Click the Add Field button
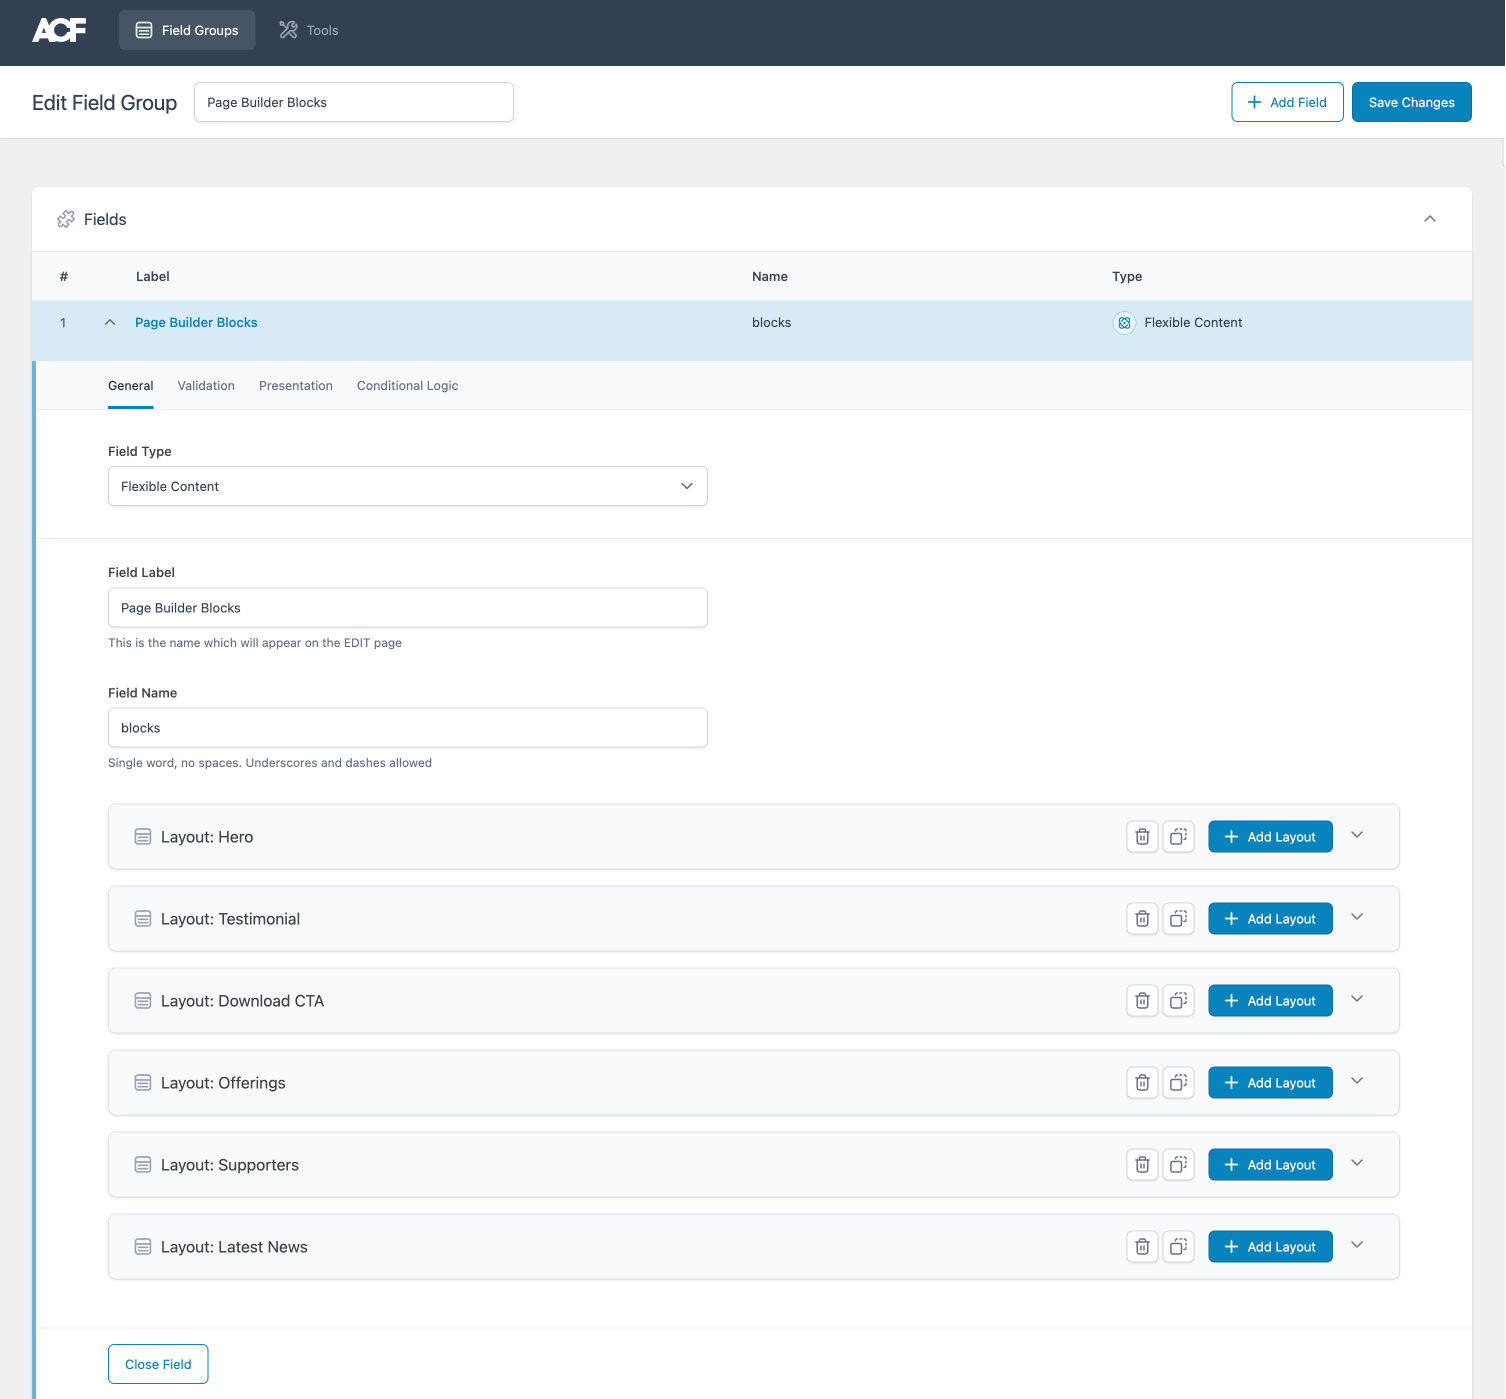Image resolution: width=1506 pixels, height=1399 pixels. pos(1287,102)
